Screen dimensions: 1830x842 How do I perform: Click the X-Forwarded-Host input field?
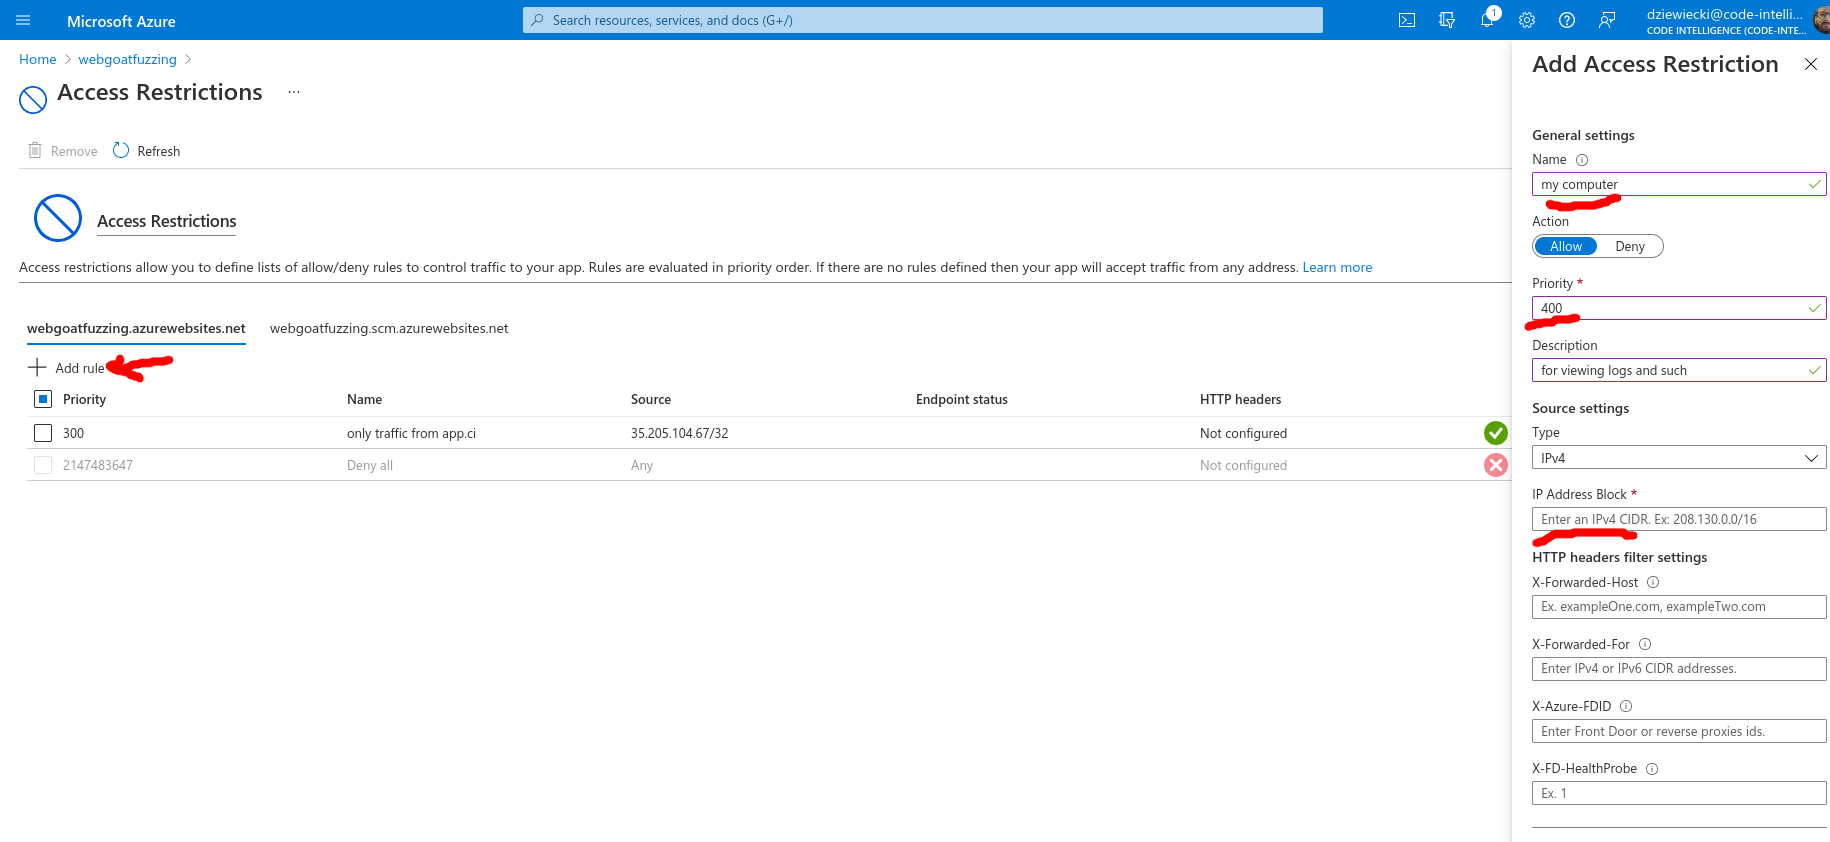(x=1679, y=607)
